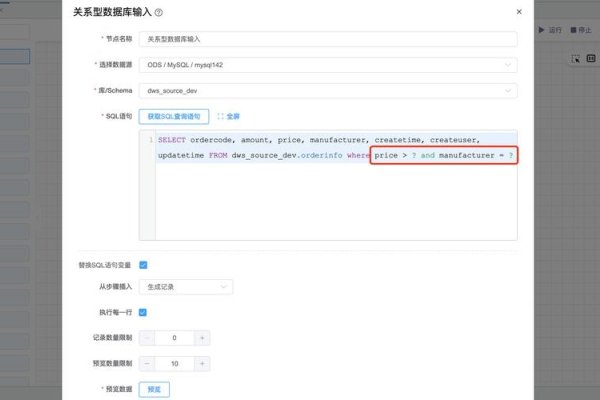The width and height of the screenshot is (600, 400).
Task: Decrease 预览数量限制 value
Action: tap(147, 364)
